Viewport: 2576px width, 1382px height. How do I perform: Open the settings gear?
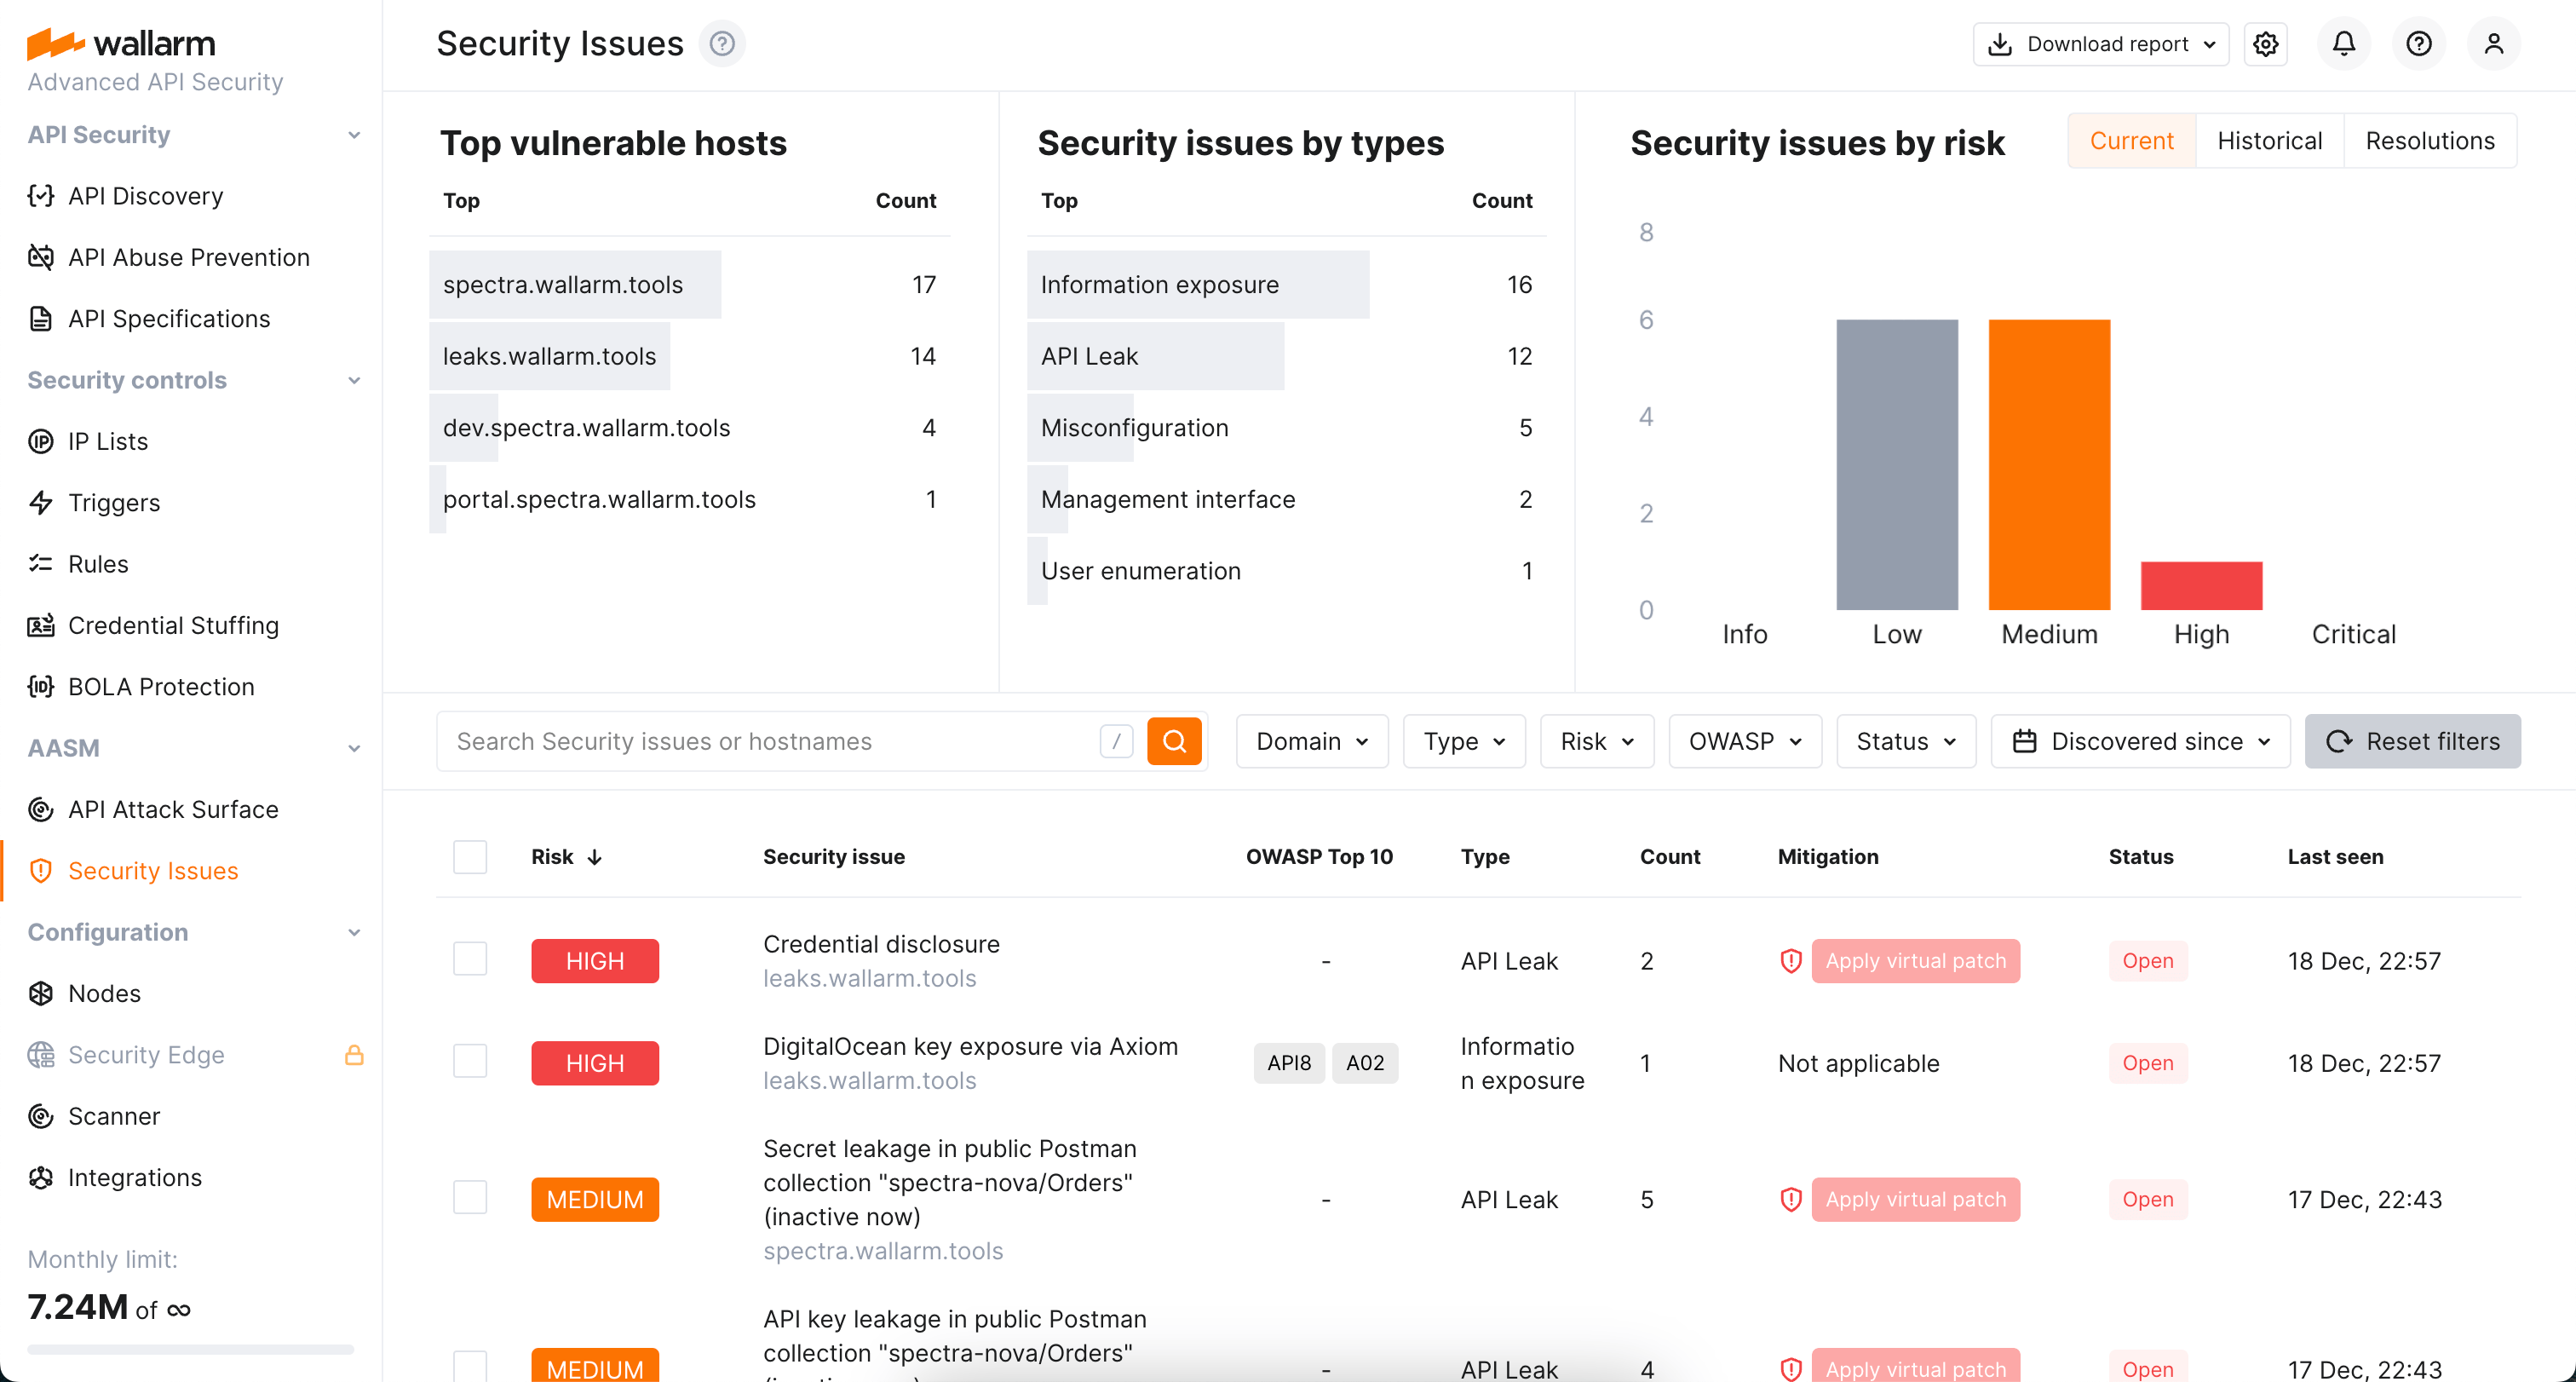coord(2266,43)
